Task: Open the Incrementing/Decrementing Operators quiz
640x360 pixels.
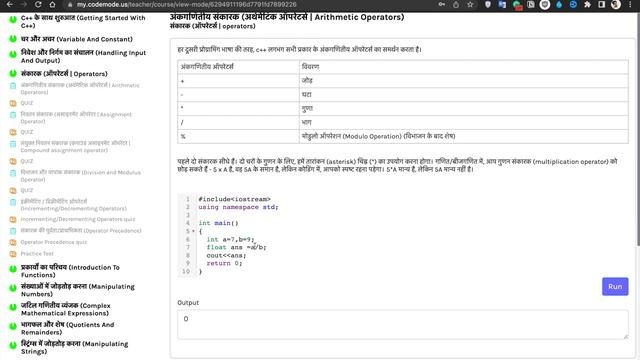Action: pos(78,219)
